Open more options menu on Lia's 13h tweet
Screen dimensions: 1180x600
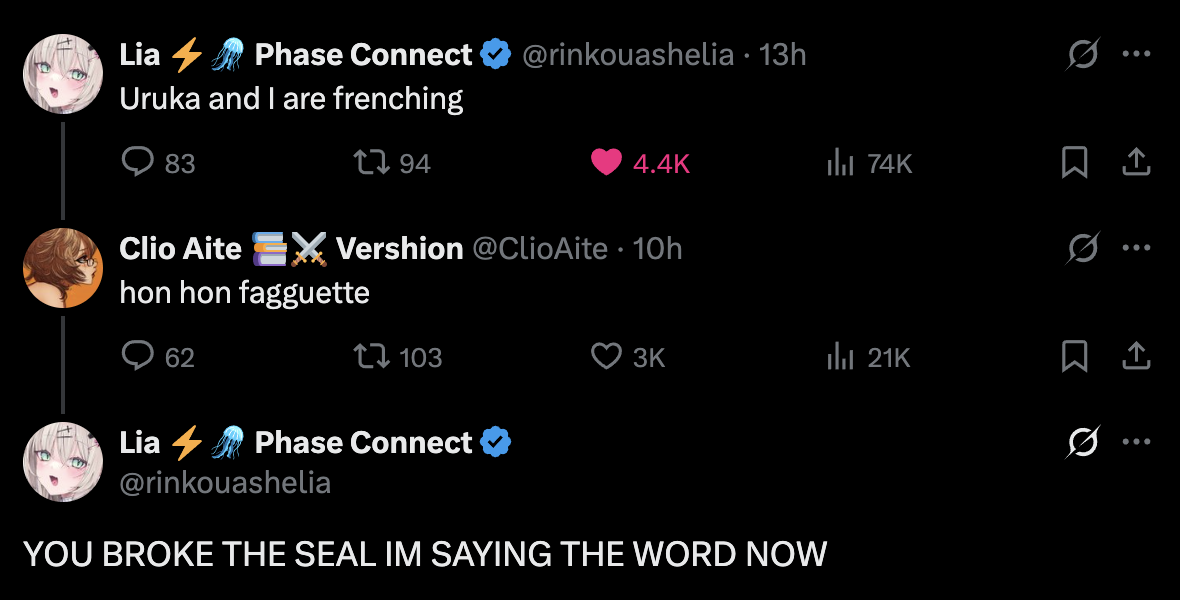coord(1136,54)
